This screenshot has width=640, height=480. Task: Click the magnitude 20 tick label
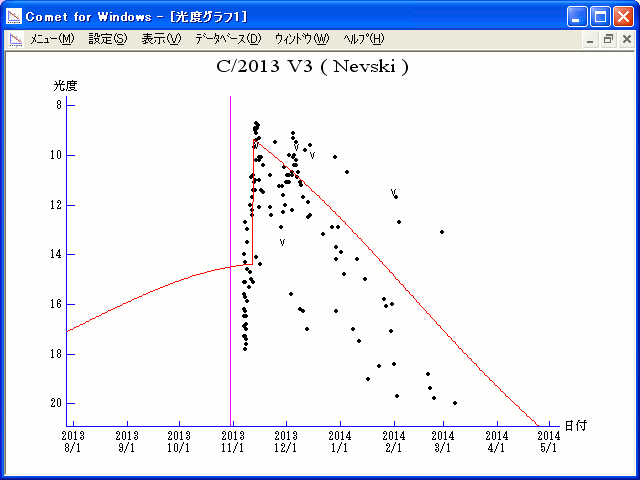click(56, 403)
